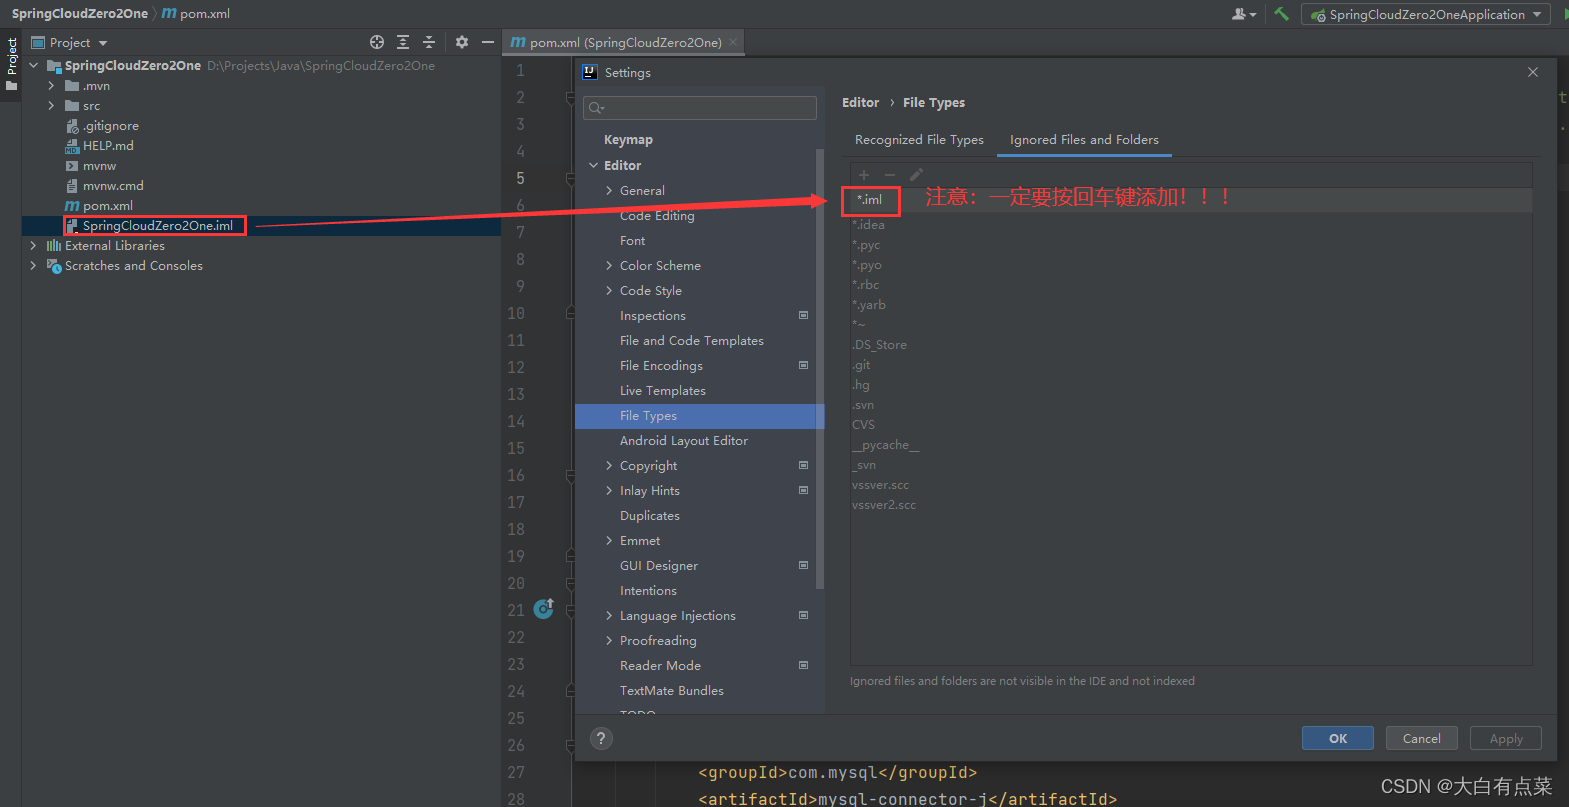Select pom.xml file in project tree
The image size is (1569, 807).
point(107,206)
